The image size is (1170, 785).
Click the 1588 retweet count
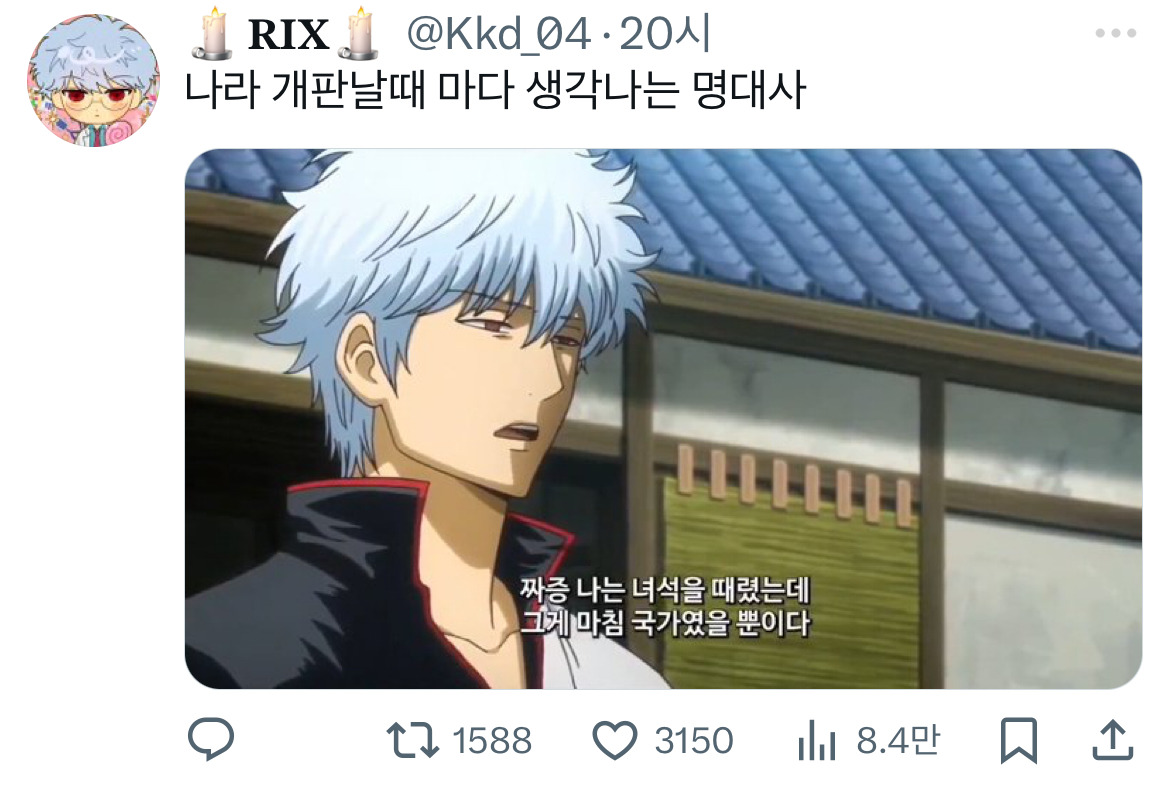point(492,741)
